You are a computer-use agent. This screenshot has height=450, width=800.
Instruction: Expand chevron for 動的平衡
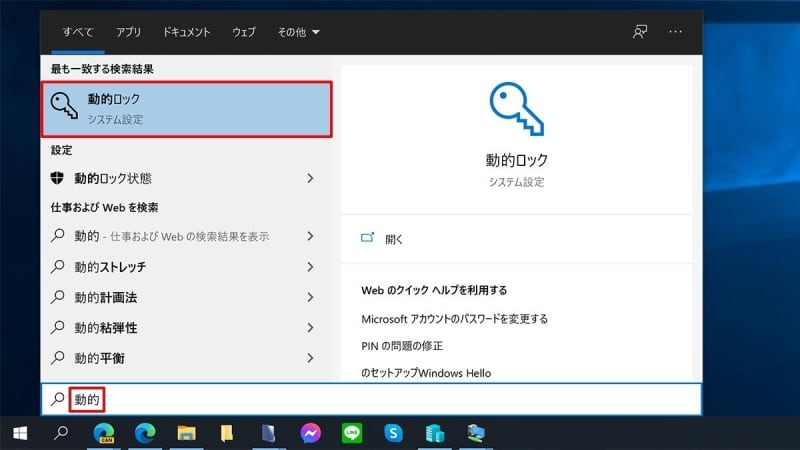click(x=310, y=358)
